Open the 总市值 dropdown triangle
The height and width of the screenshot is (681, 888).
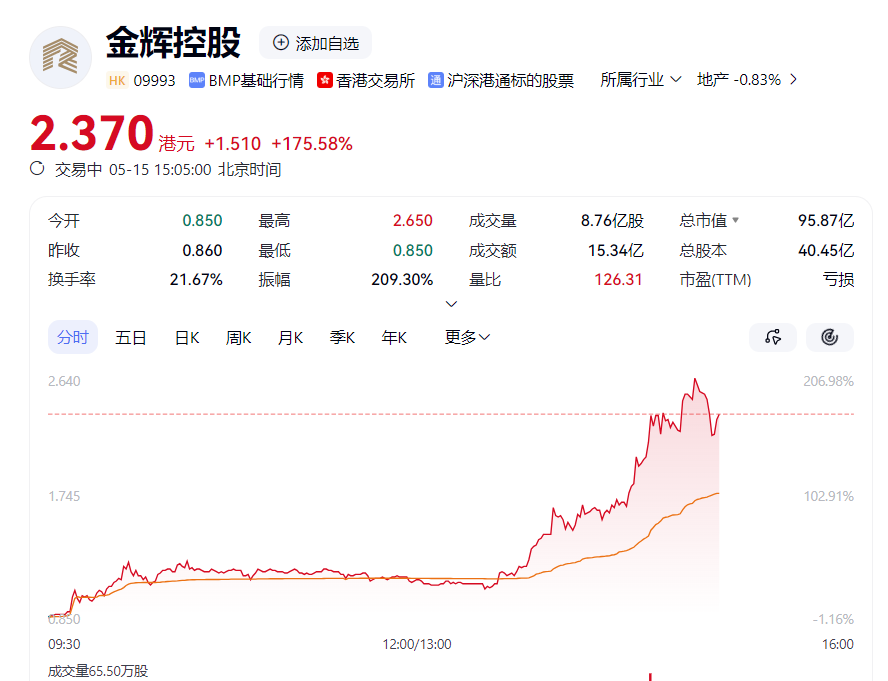(x=735, y=220)
